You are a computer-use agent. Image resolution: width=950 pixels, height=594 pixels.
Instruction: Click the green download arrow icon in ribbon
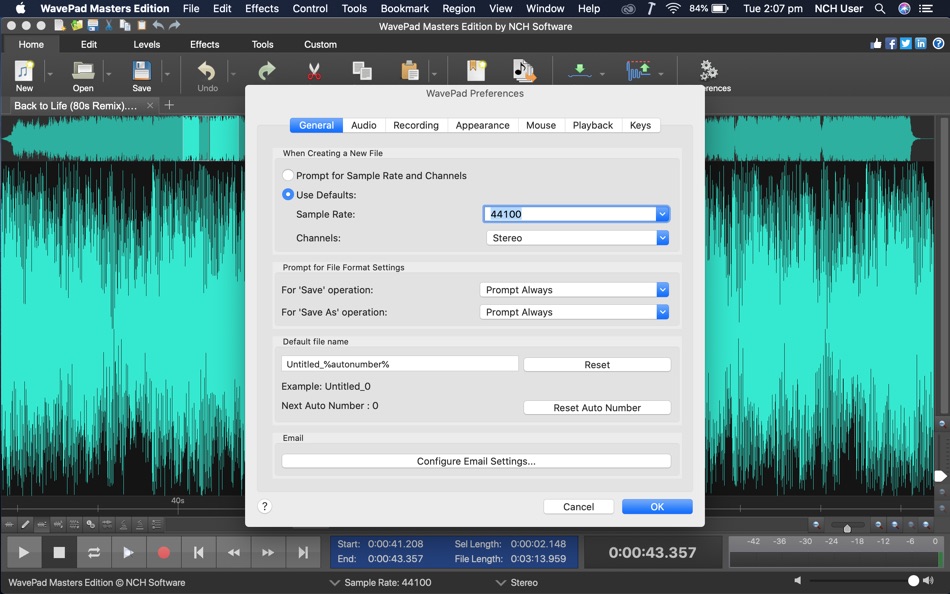pyautogui.click(x=580, y=71)
